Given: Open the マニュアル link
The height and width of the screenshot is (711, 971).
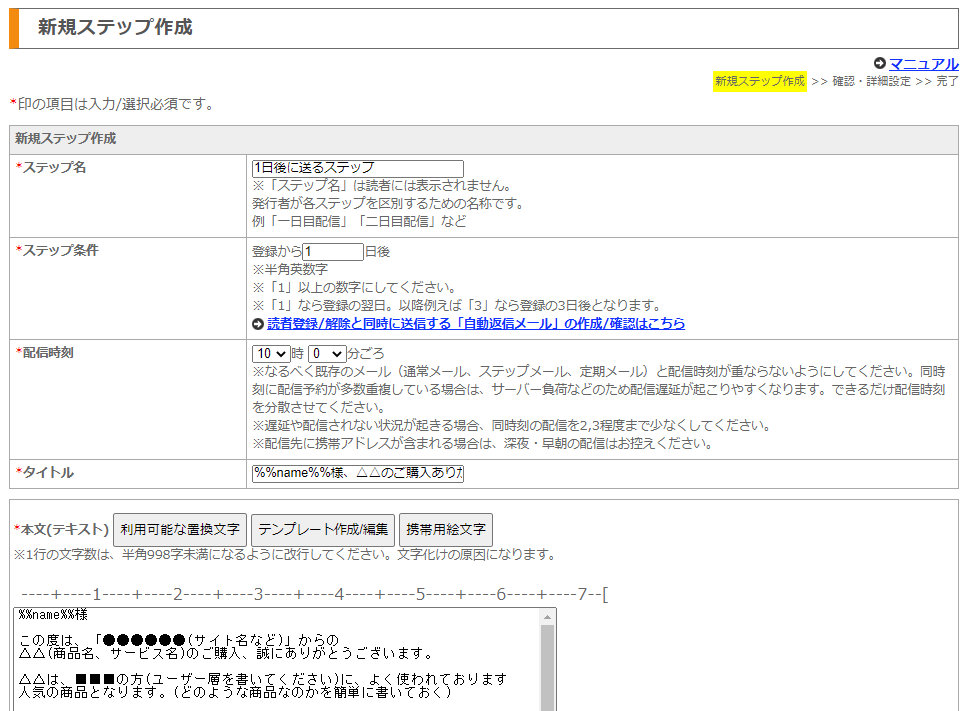Looking at the screenshot, I should click(x=924, y=64).
